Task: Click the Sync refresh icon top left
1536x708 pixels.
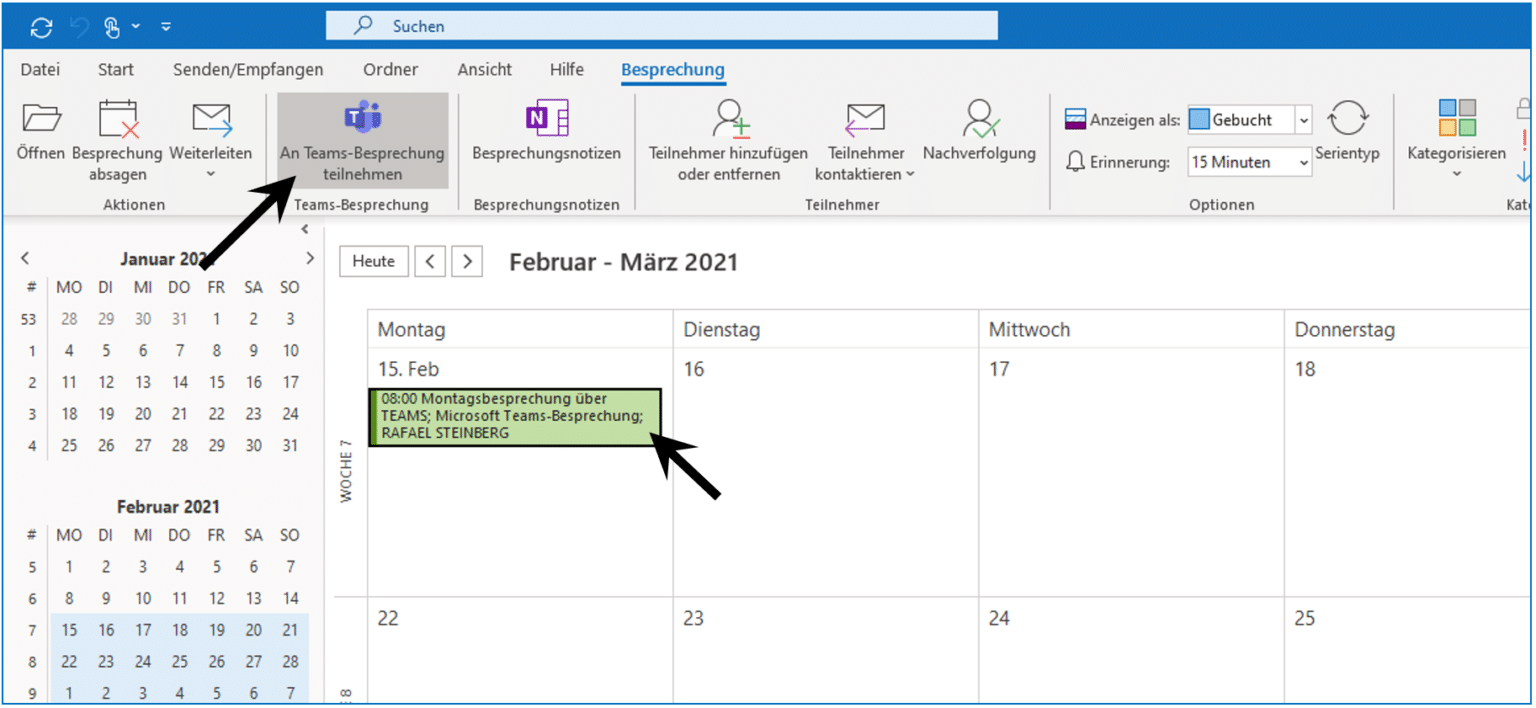Action: [x=40, y=26]
